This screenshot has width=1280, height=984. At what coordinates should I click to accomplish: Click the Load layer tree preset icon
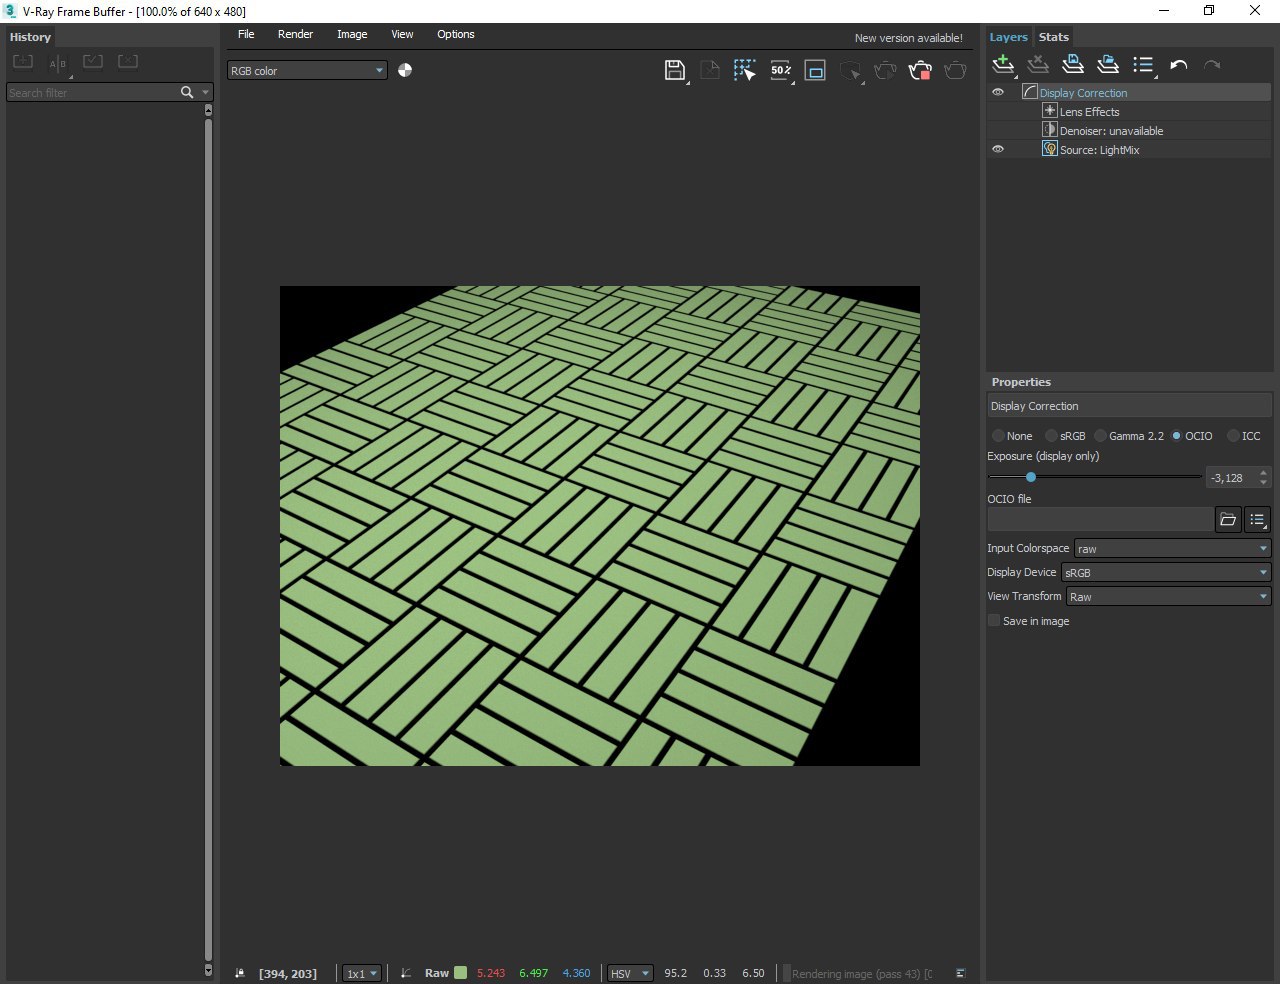1108,65
